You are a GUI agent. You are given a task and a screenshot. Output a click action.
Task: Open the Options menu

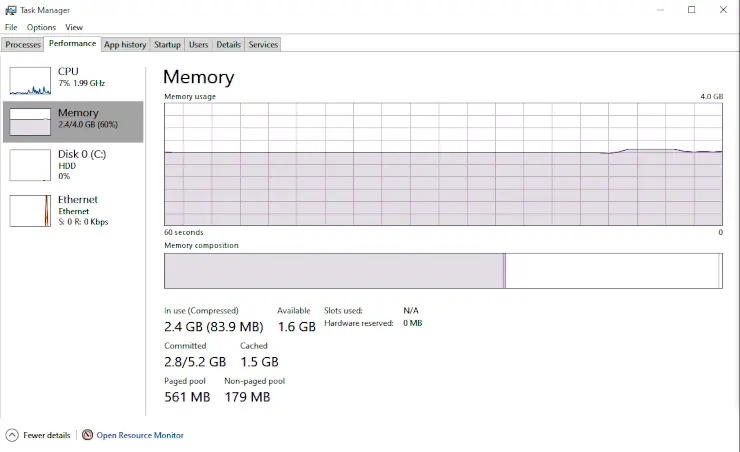41,27
